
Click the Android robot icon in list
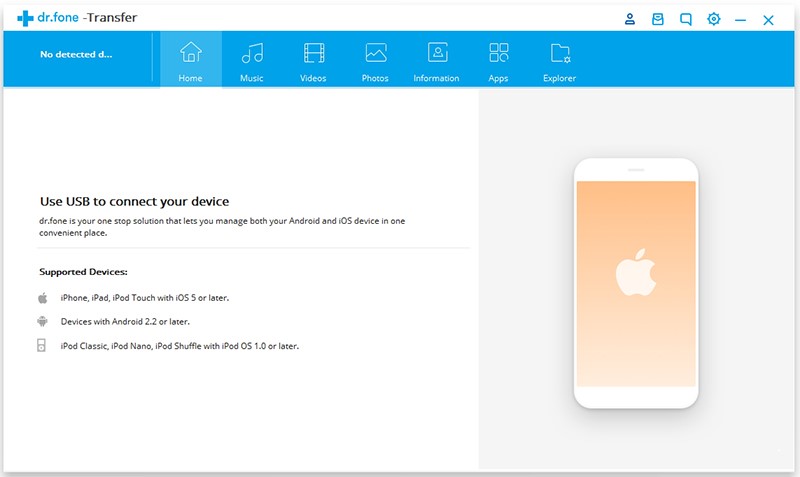pos(42,321)
